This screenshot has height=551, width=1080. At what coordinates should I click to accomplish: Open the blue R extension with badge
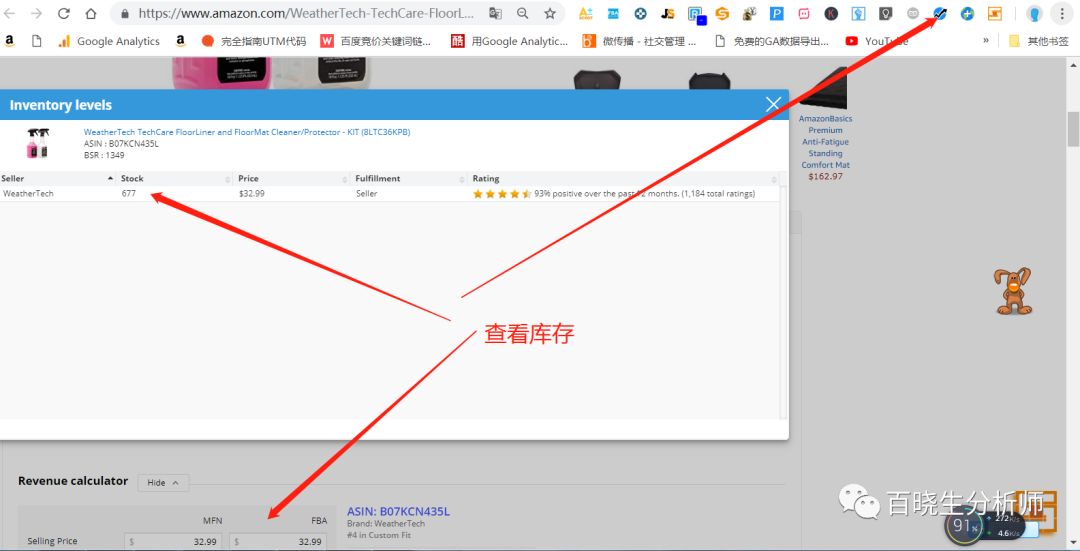click(696, 14)
